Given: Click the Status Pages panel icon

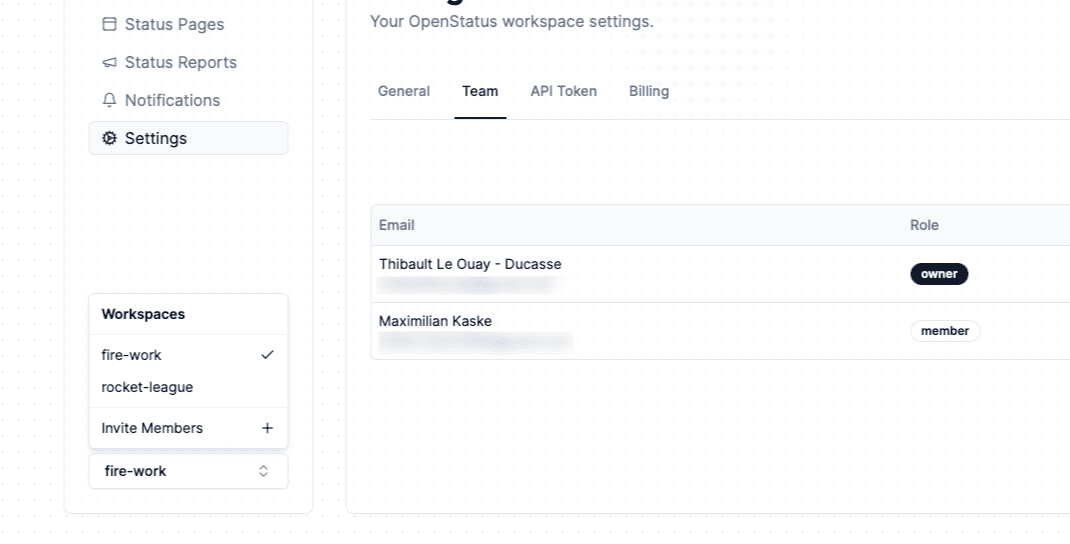Looking at the screenshot, I should 110,24.
